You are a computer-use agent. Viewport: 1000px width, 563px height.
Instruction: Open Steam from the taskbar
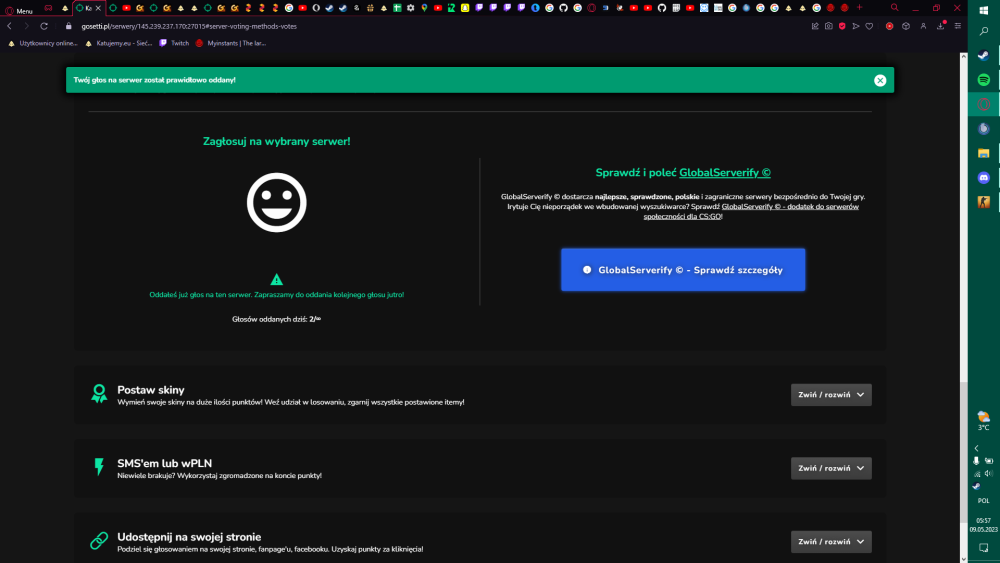[983, 55]
